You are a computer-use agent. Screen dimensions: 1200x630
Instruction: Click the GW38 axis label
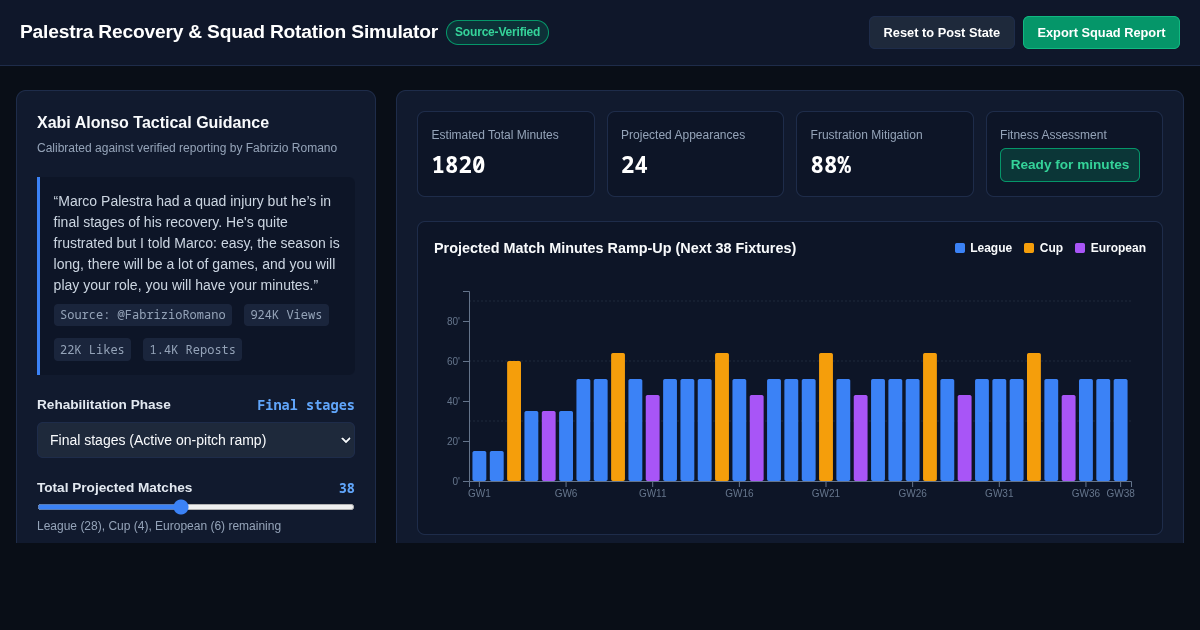tap(1120, 493)
